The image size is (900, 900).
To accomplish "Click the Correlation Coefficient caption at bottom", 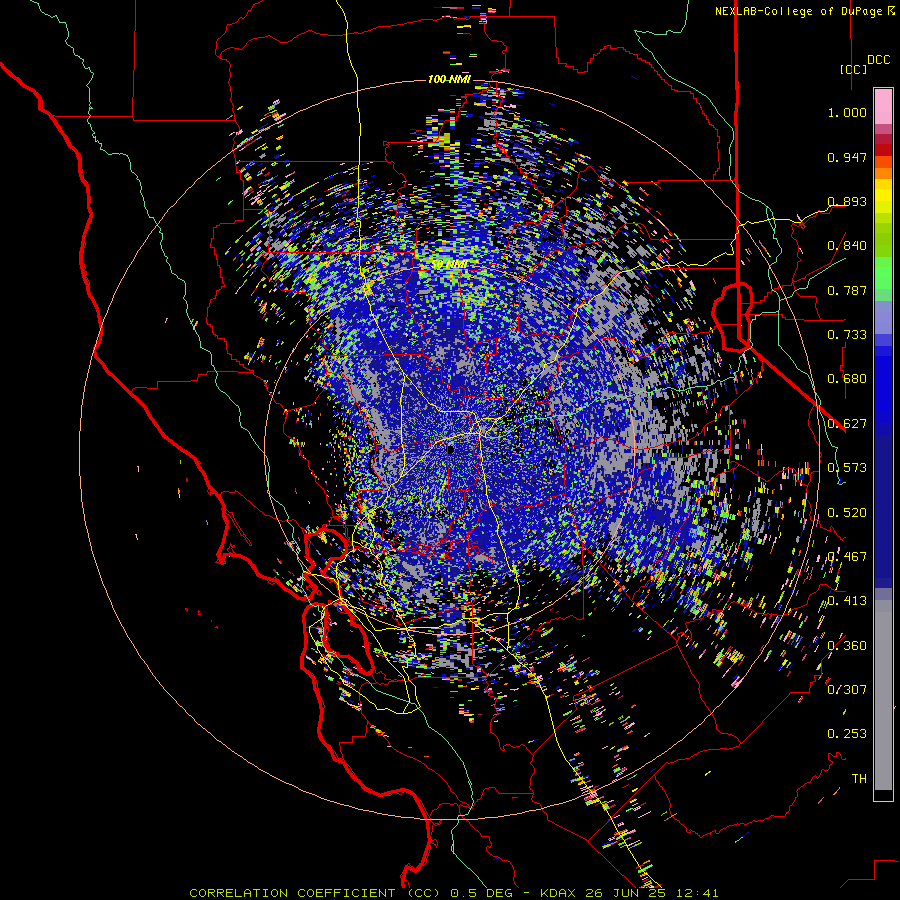I will tap(453, 893).
